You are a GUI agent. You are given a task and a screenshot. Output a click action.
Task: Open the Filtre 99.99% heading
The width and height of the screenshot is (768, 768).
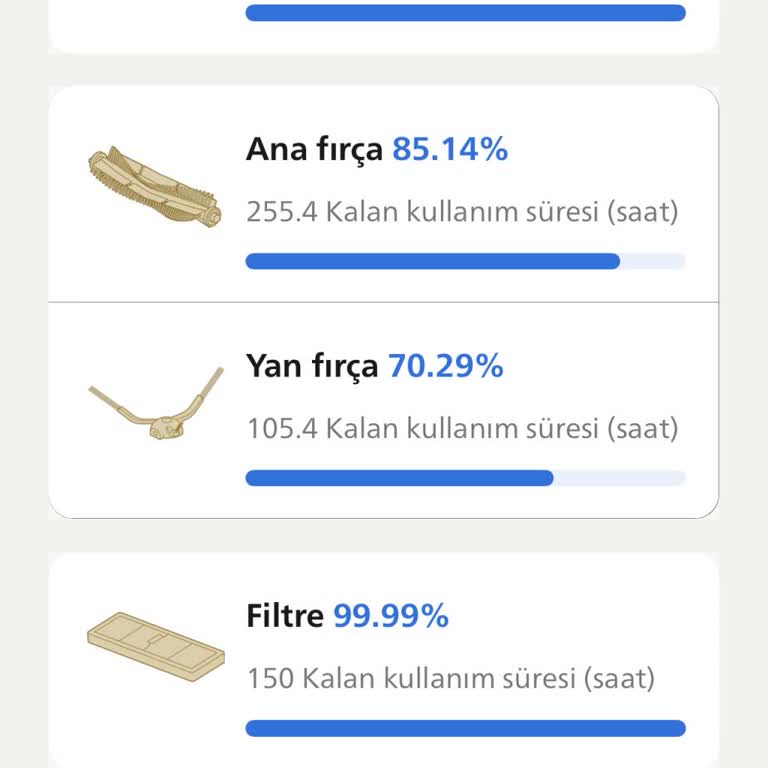[x=347, y=616]
